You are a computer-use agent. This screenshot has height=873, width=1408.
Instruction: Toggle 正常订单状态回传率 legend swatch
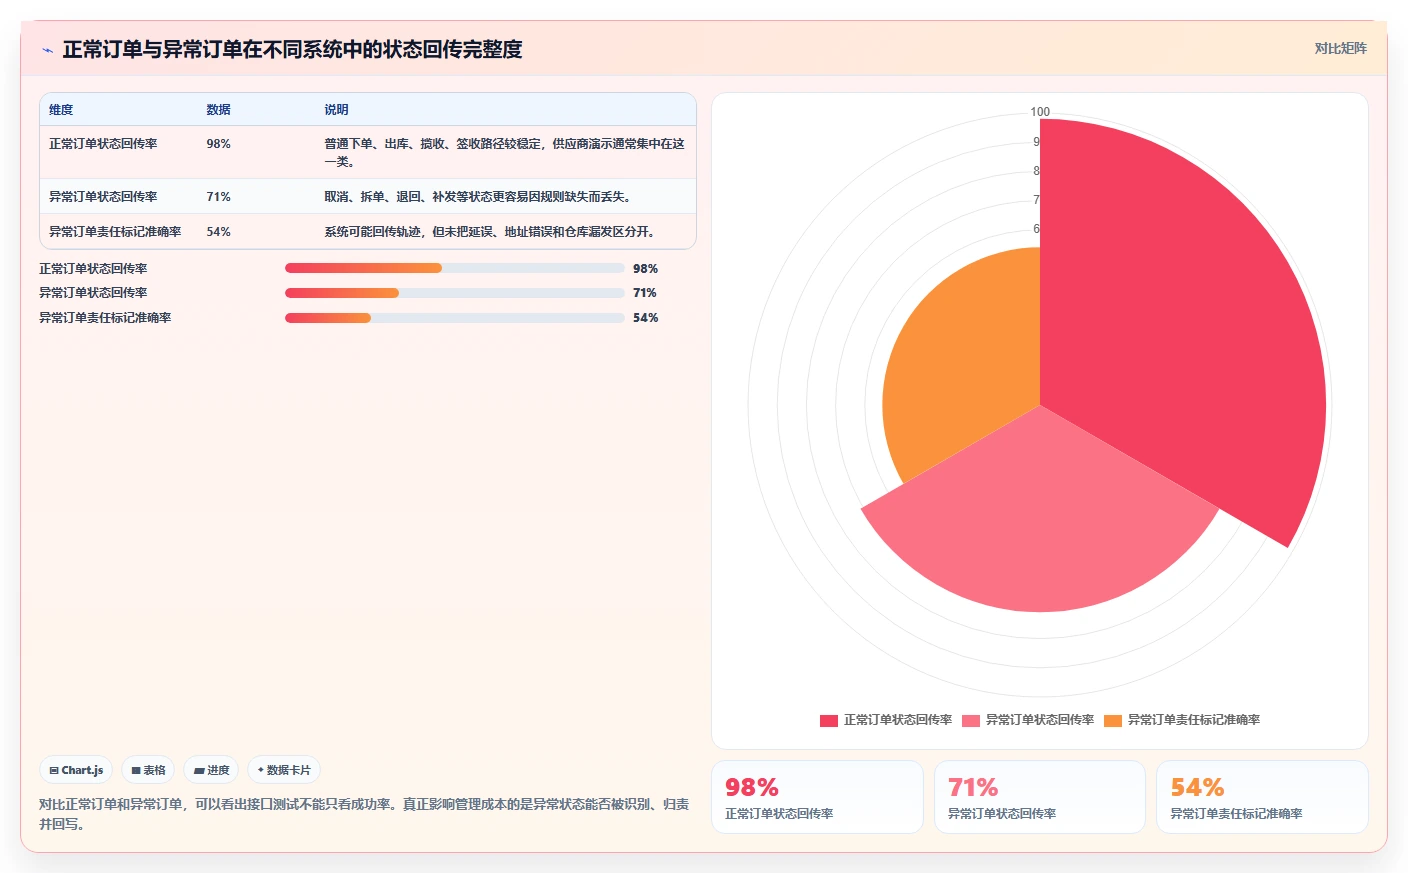pyautogui.click(x=829, y=720)
